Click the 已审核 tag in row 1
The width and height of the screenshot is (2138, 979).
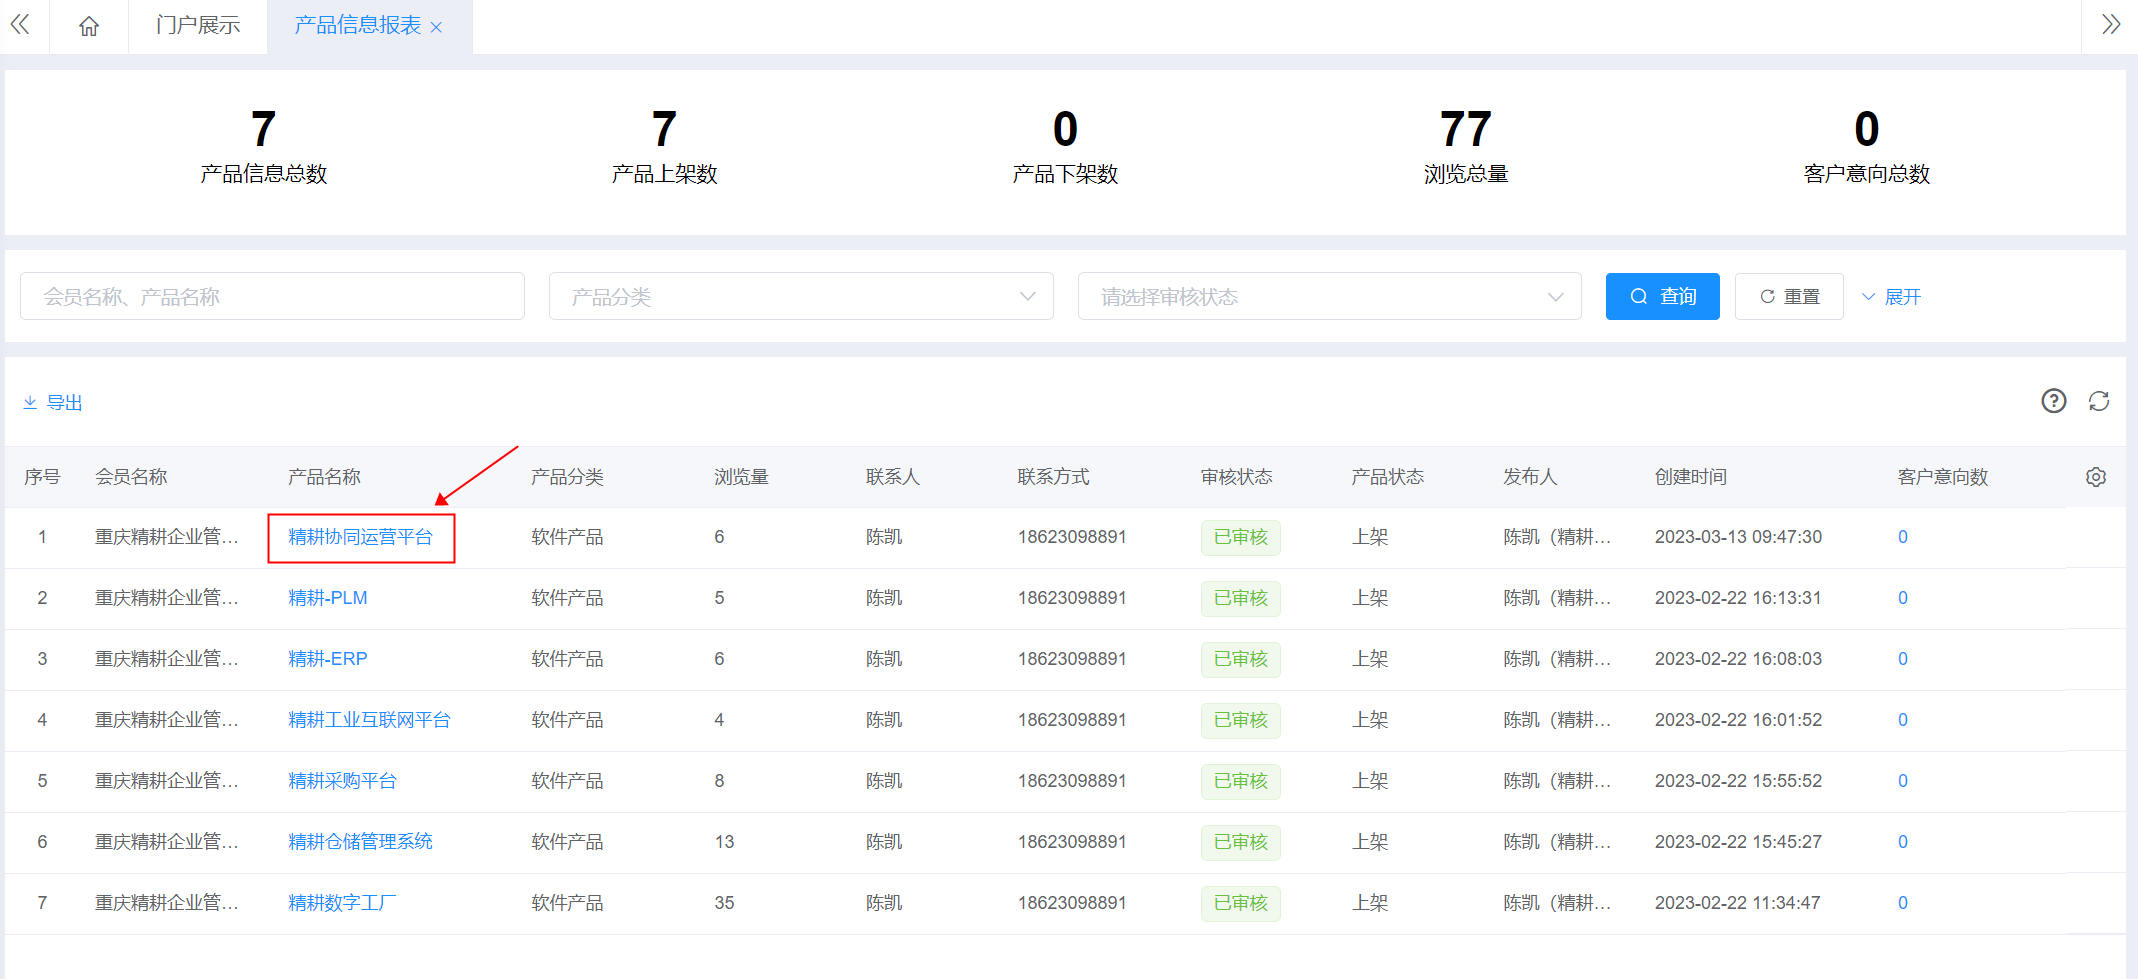click(1240, 537)
